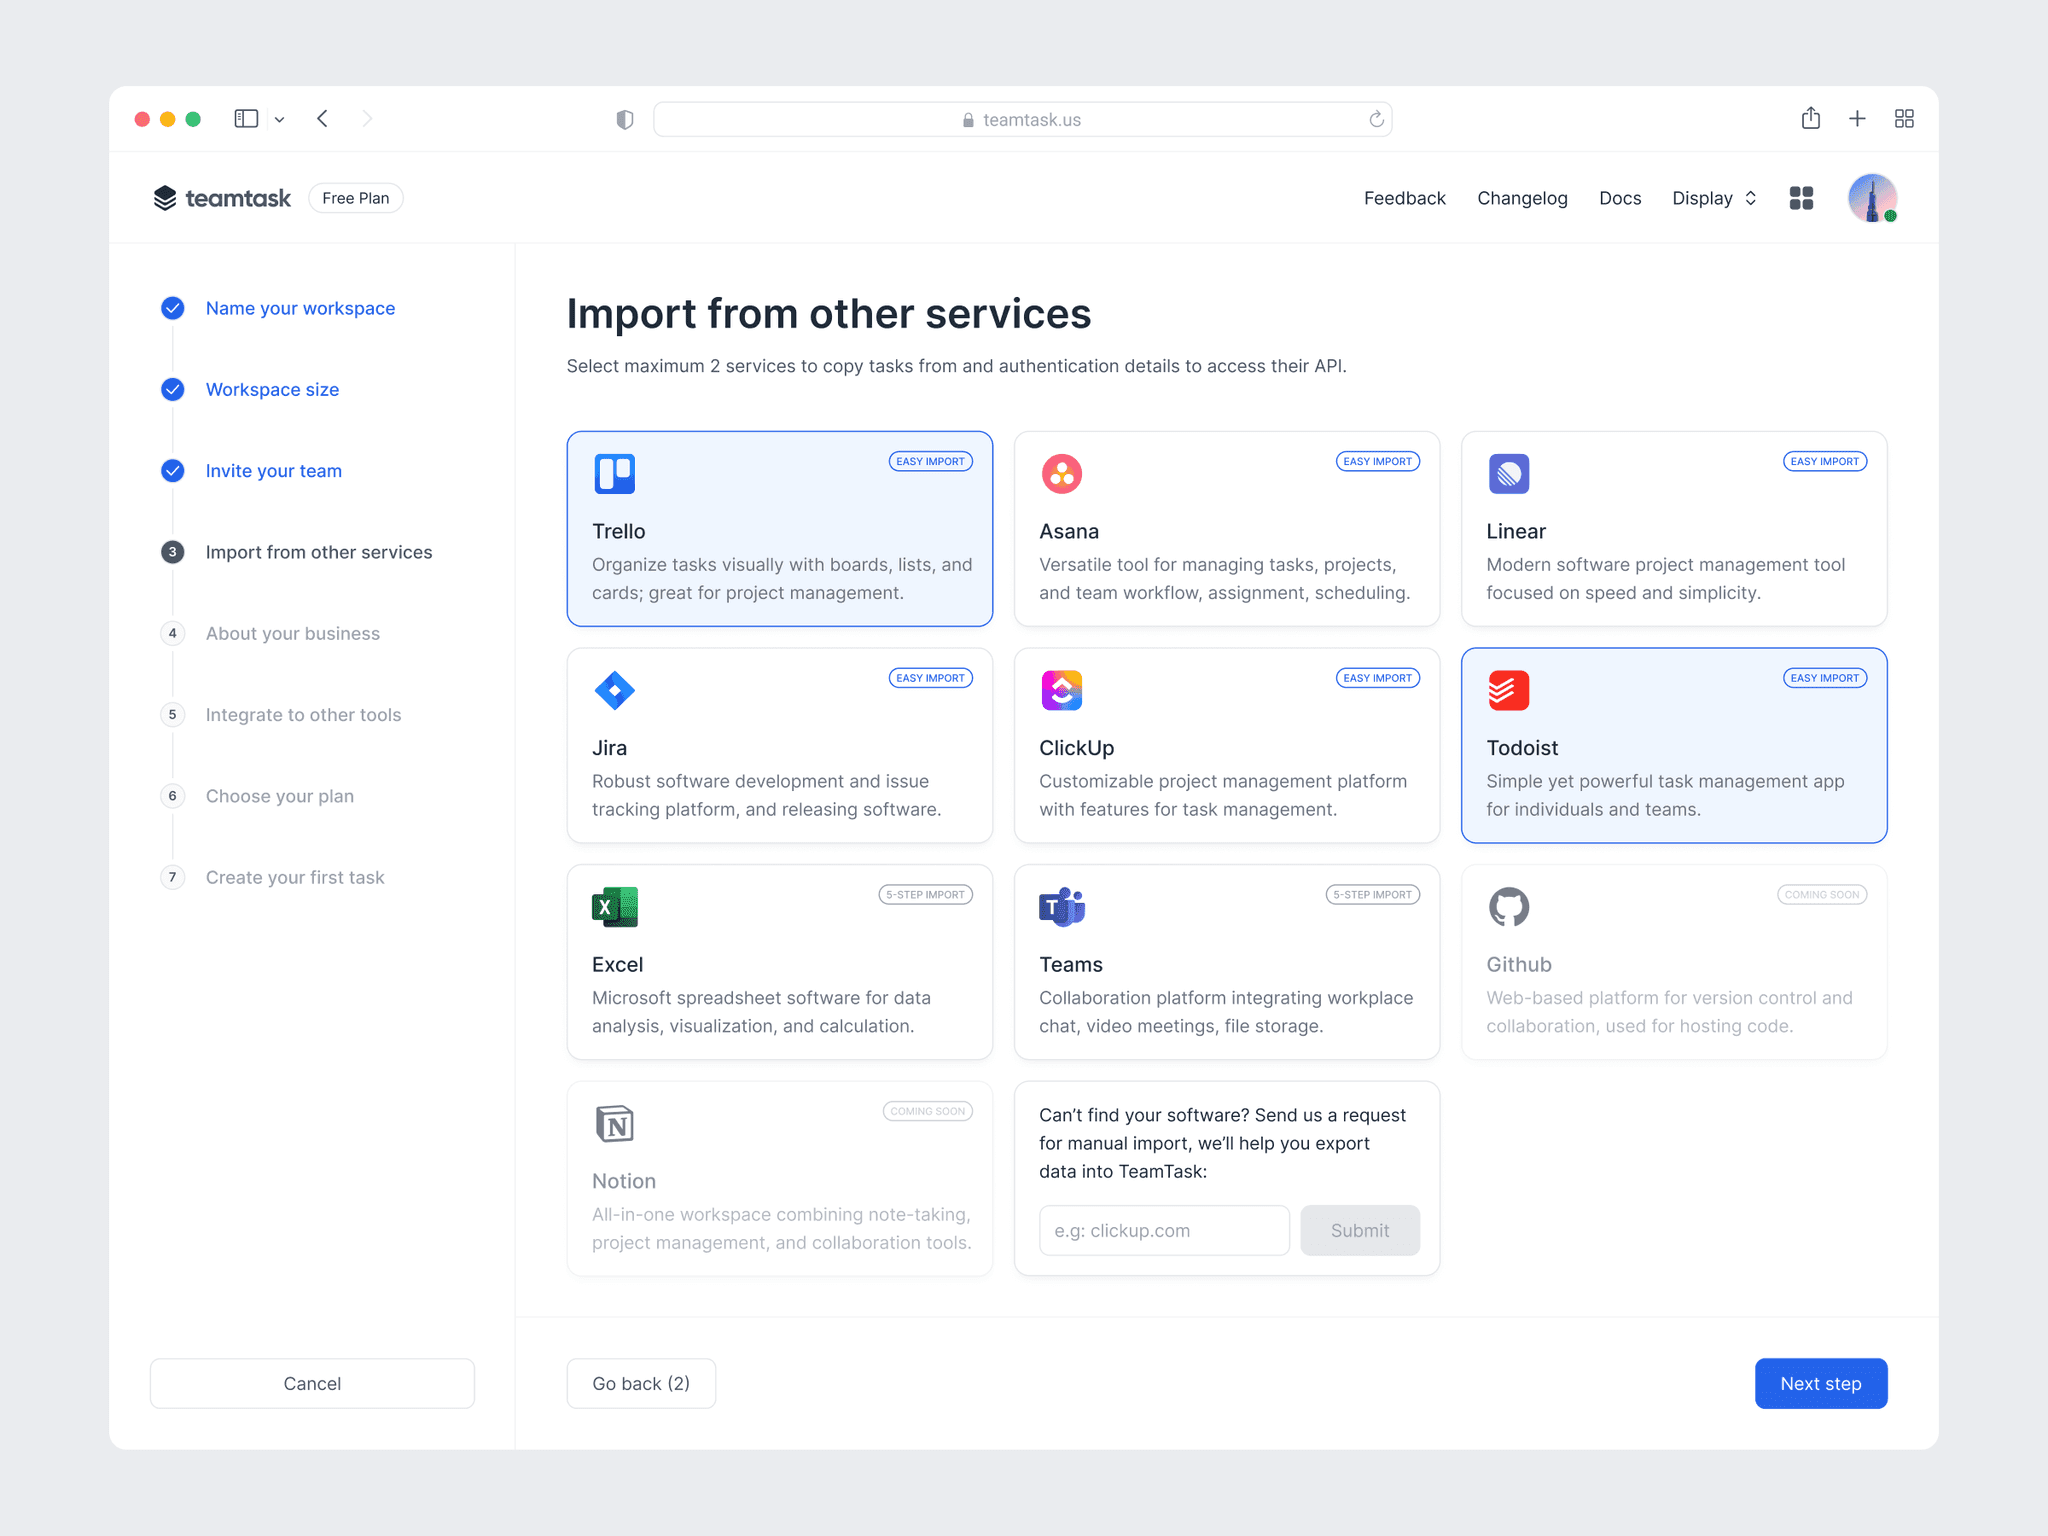Click the ClickUp logo icon
Image resolution: width=2048 pixels, height=1536 pixels.
tap(1061, 690)
